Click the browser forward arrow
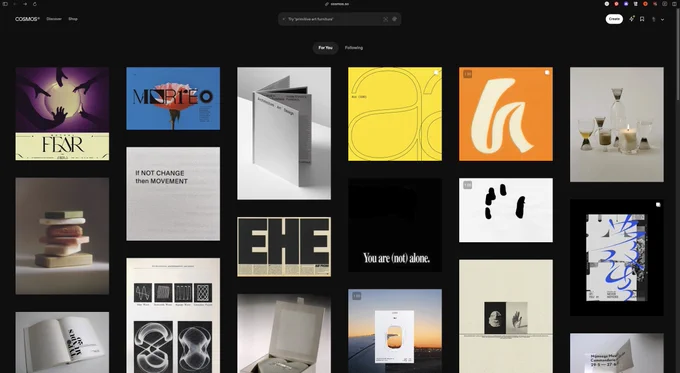This screenshot has width=680, height=373. tap(25, 4)
